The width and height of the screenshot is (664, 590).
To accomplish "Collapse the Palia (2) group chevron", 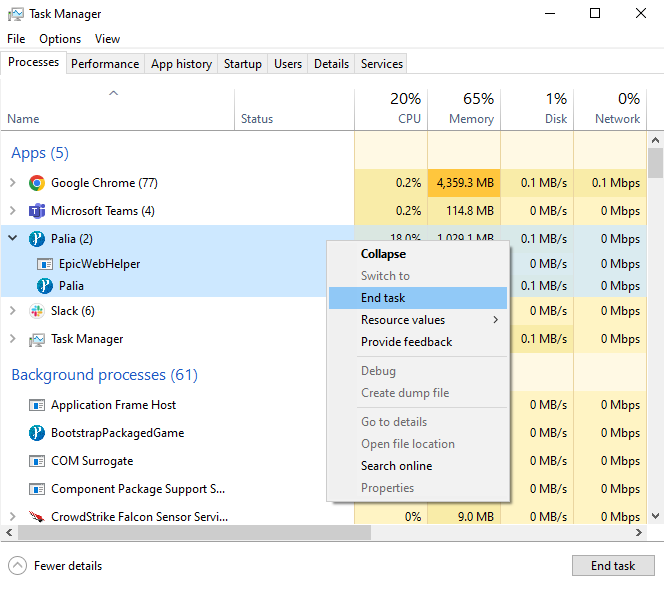I will click(13, 238).
